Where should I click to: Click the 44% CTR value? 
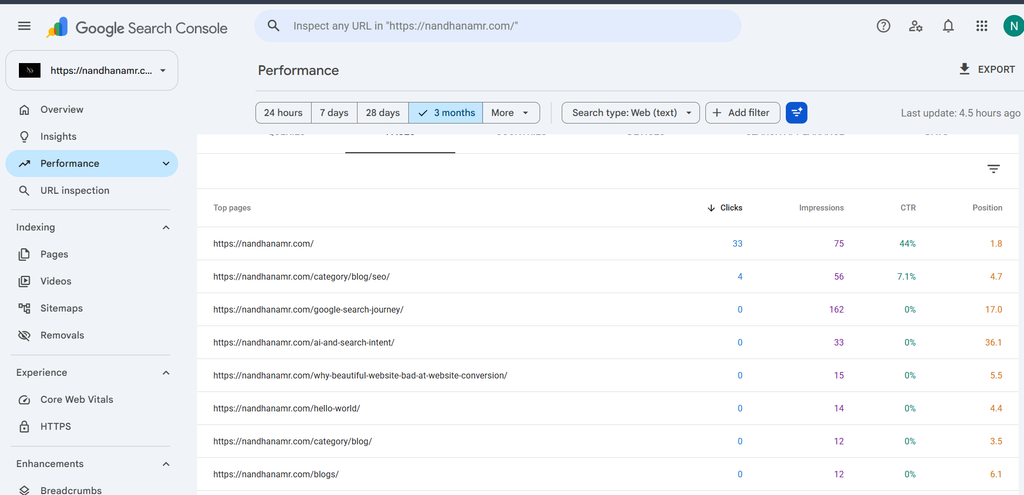pyautogui.click(x=907, y=244)
